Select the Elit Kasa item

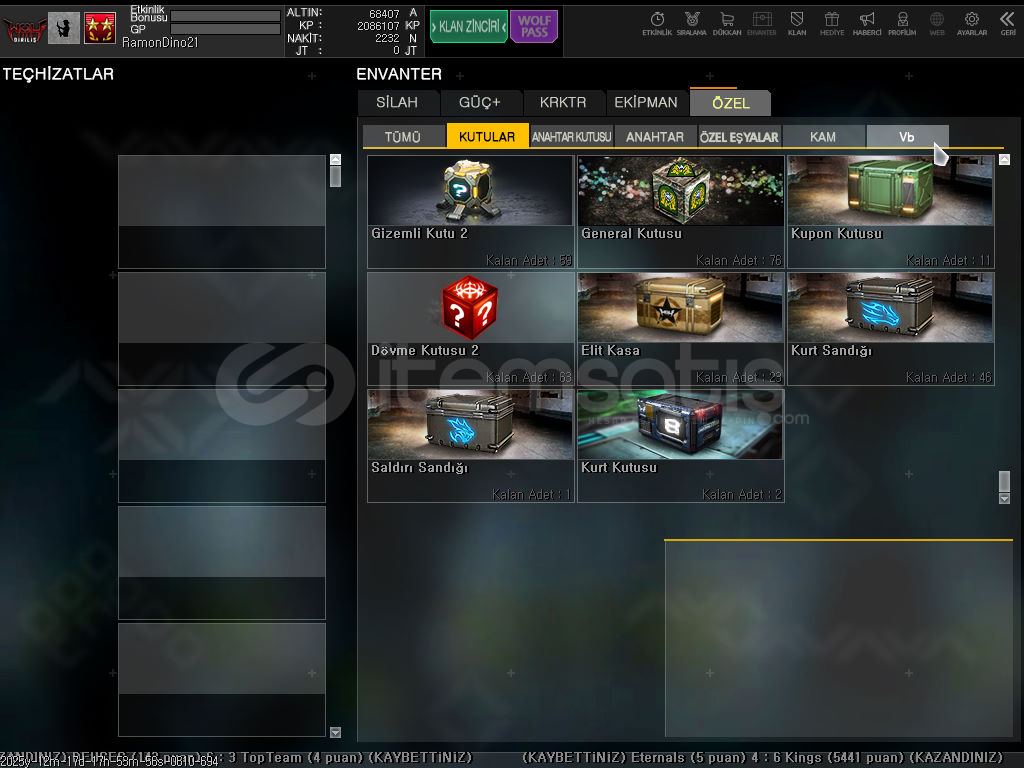(x=680, y=328)
